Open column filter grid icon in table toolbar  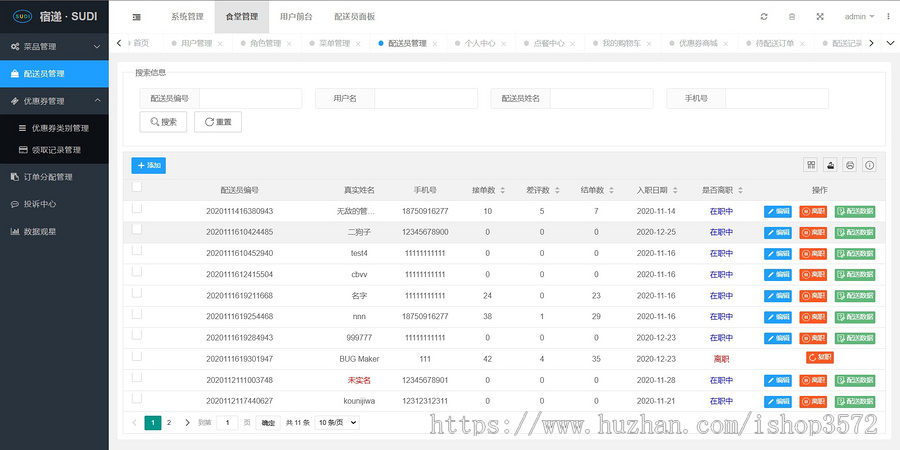[x=811, y=165]
